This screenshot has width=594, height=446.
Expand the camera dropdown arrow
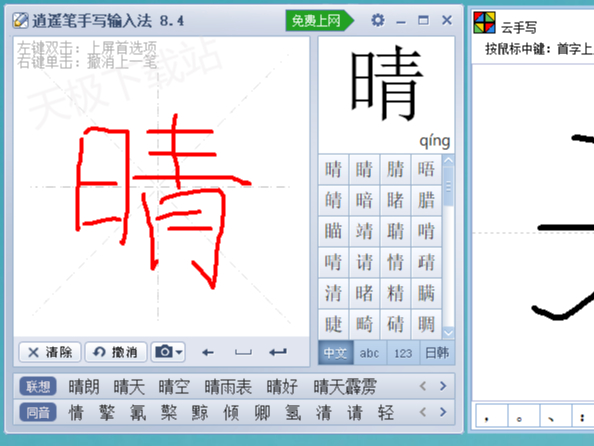coord(179,352)
